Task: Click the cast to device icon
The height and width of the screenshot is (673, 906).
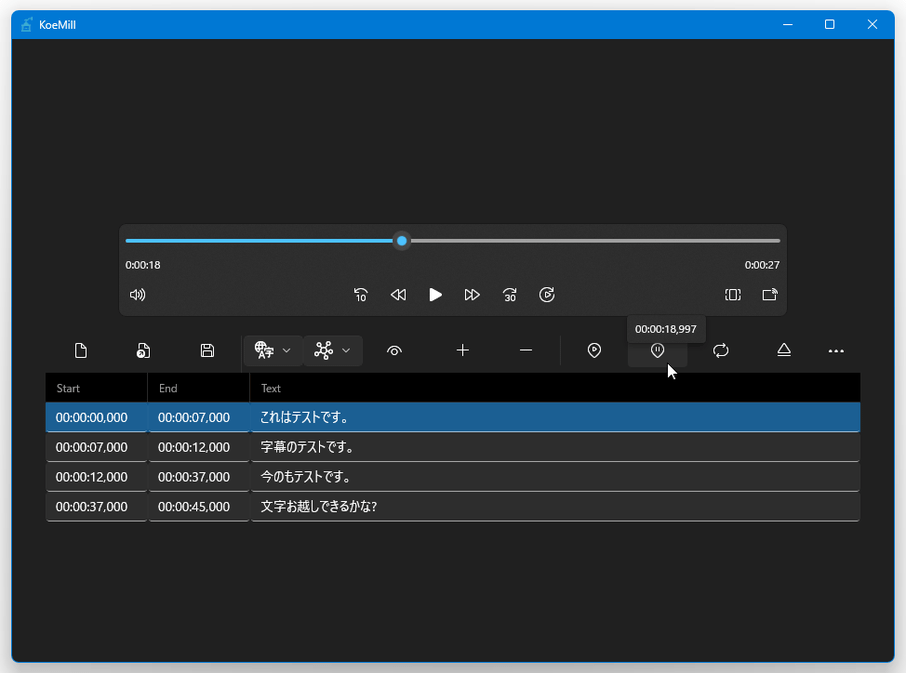Action: click(769, 295)
